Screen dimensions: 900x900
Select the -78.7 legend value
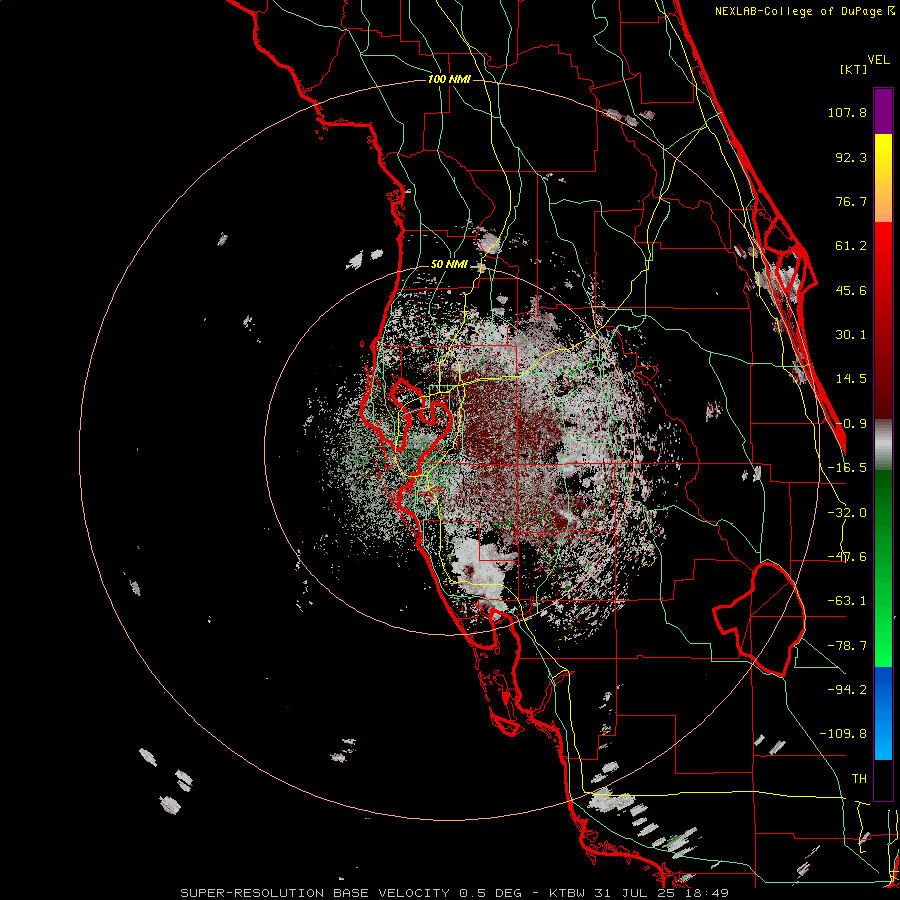tap(847, 646)
